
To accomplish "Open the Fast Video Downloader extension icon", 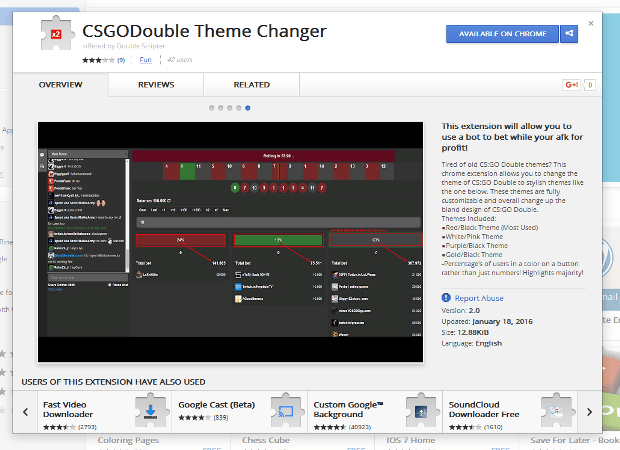I will tap(150, 410).
